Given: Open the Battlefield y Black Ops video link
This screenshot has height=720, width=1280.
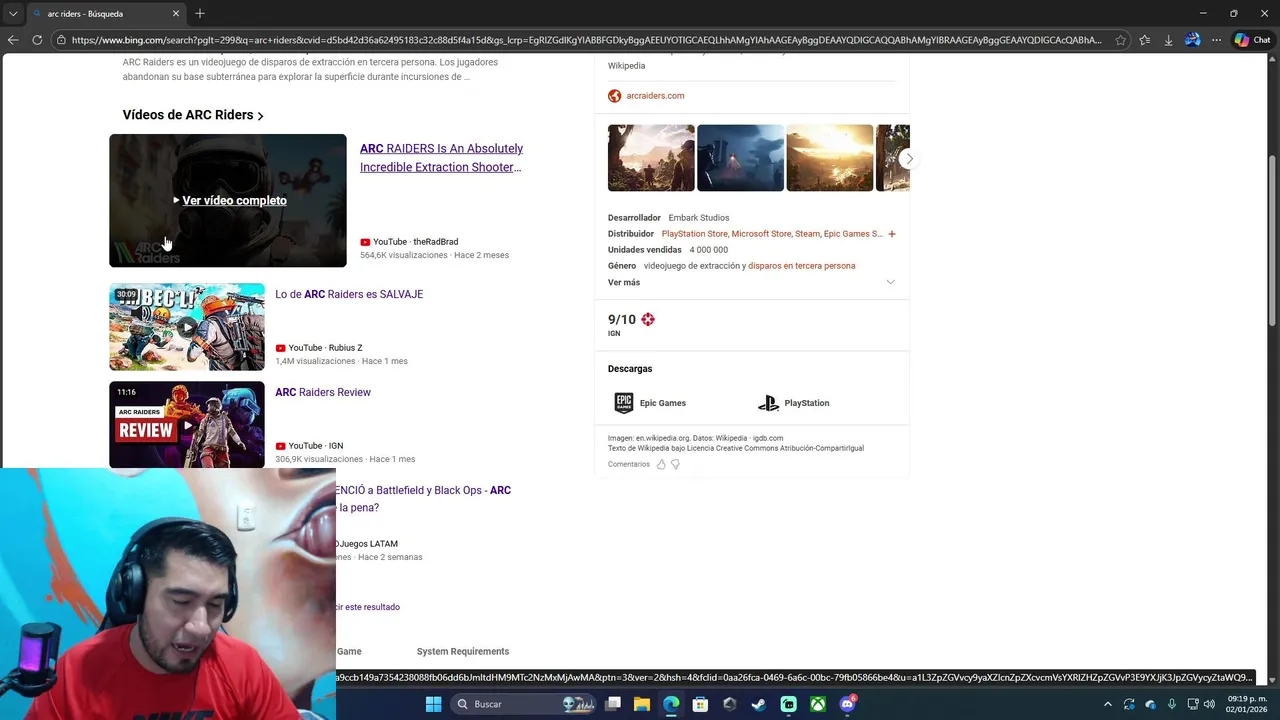Looking at the screenshot, I should tap(424, 499).
